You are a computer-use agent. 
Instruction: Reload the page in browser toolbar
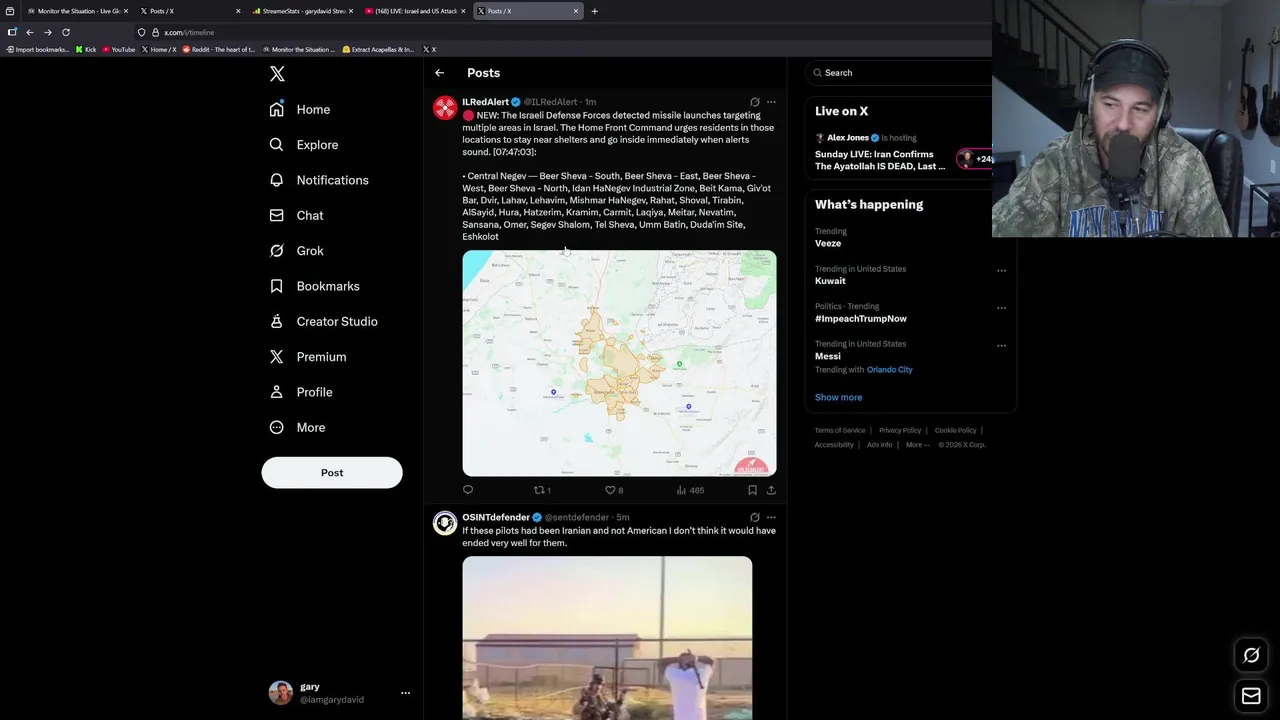click(66, 32)
